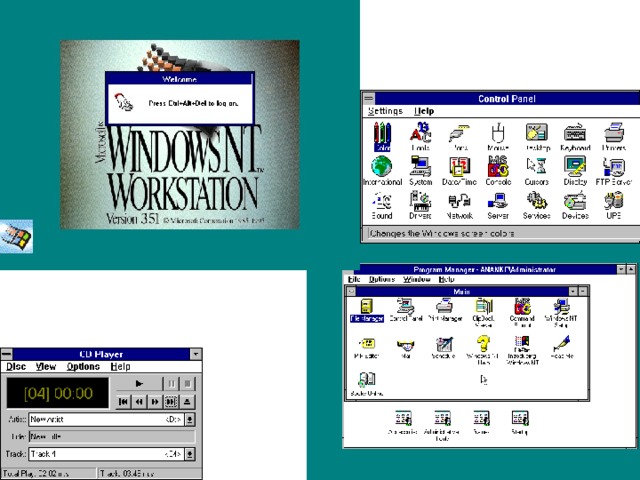Screen dimensions: 640x480
Task: Click the Eject button in CD Player
Action: tap(188, 401)
